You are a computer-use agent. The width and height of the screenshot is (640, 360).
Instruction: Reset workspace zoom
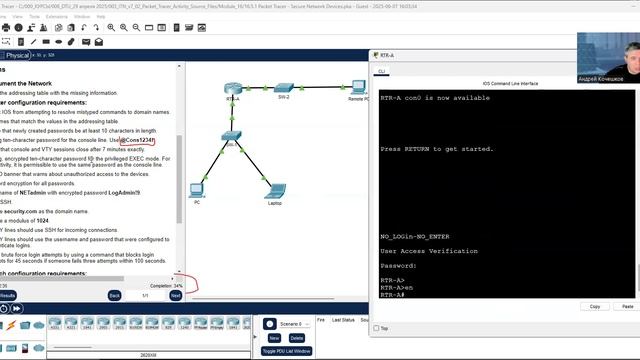coord(124,28)
